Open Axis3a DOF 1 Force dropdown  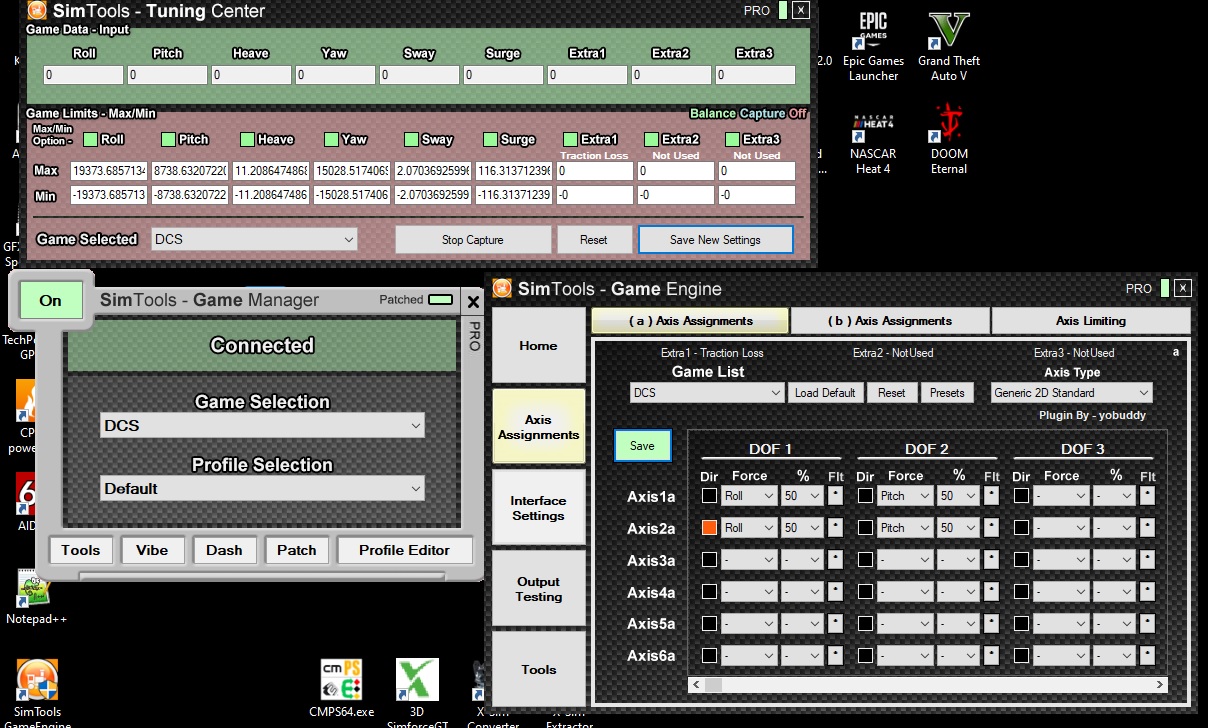pyautogui.click(x=749, y=560)
